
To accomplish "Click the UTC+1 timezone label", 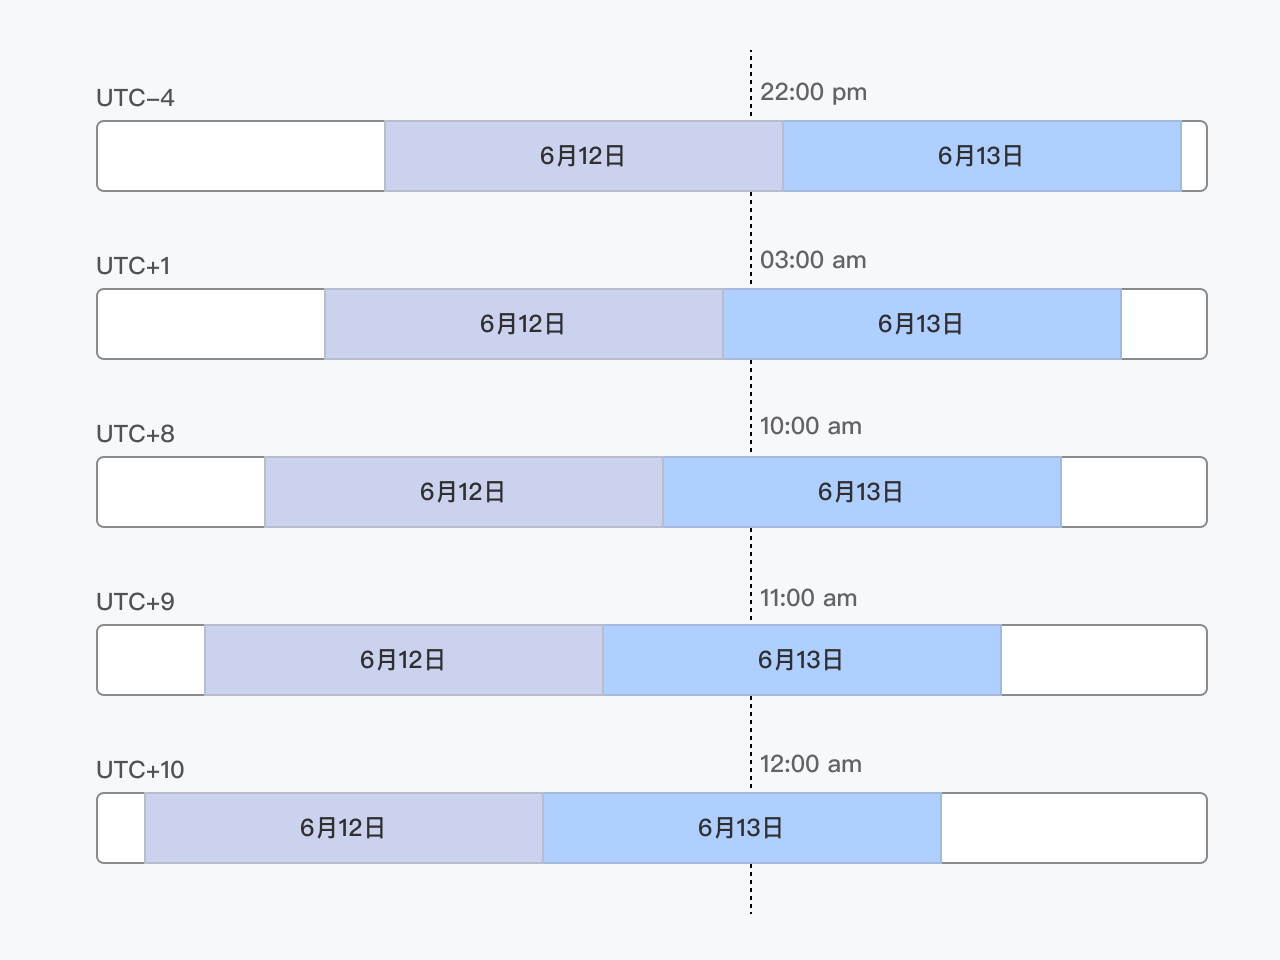I will [133, 266].
